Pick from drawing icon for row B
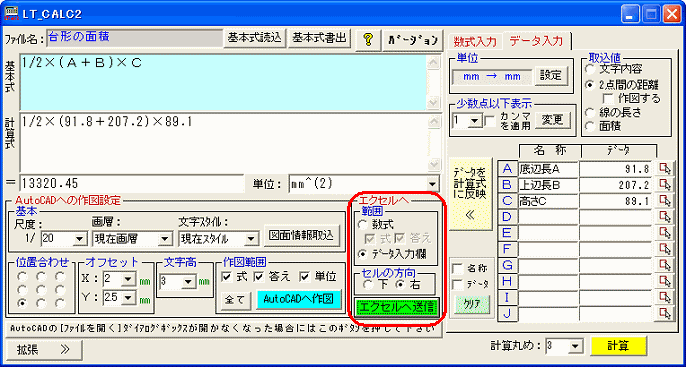The image size is (687, 368). coord(666,185)
